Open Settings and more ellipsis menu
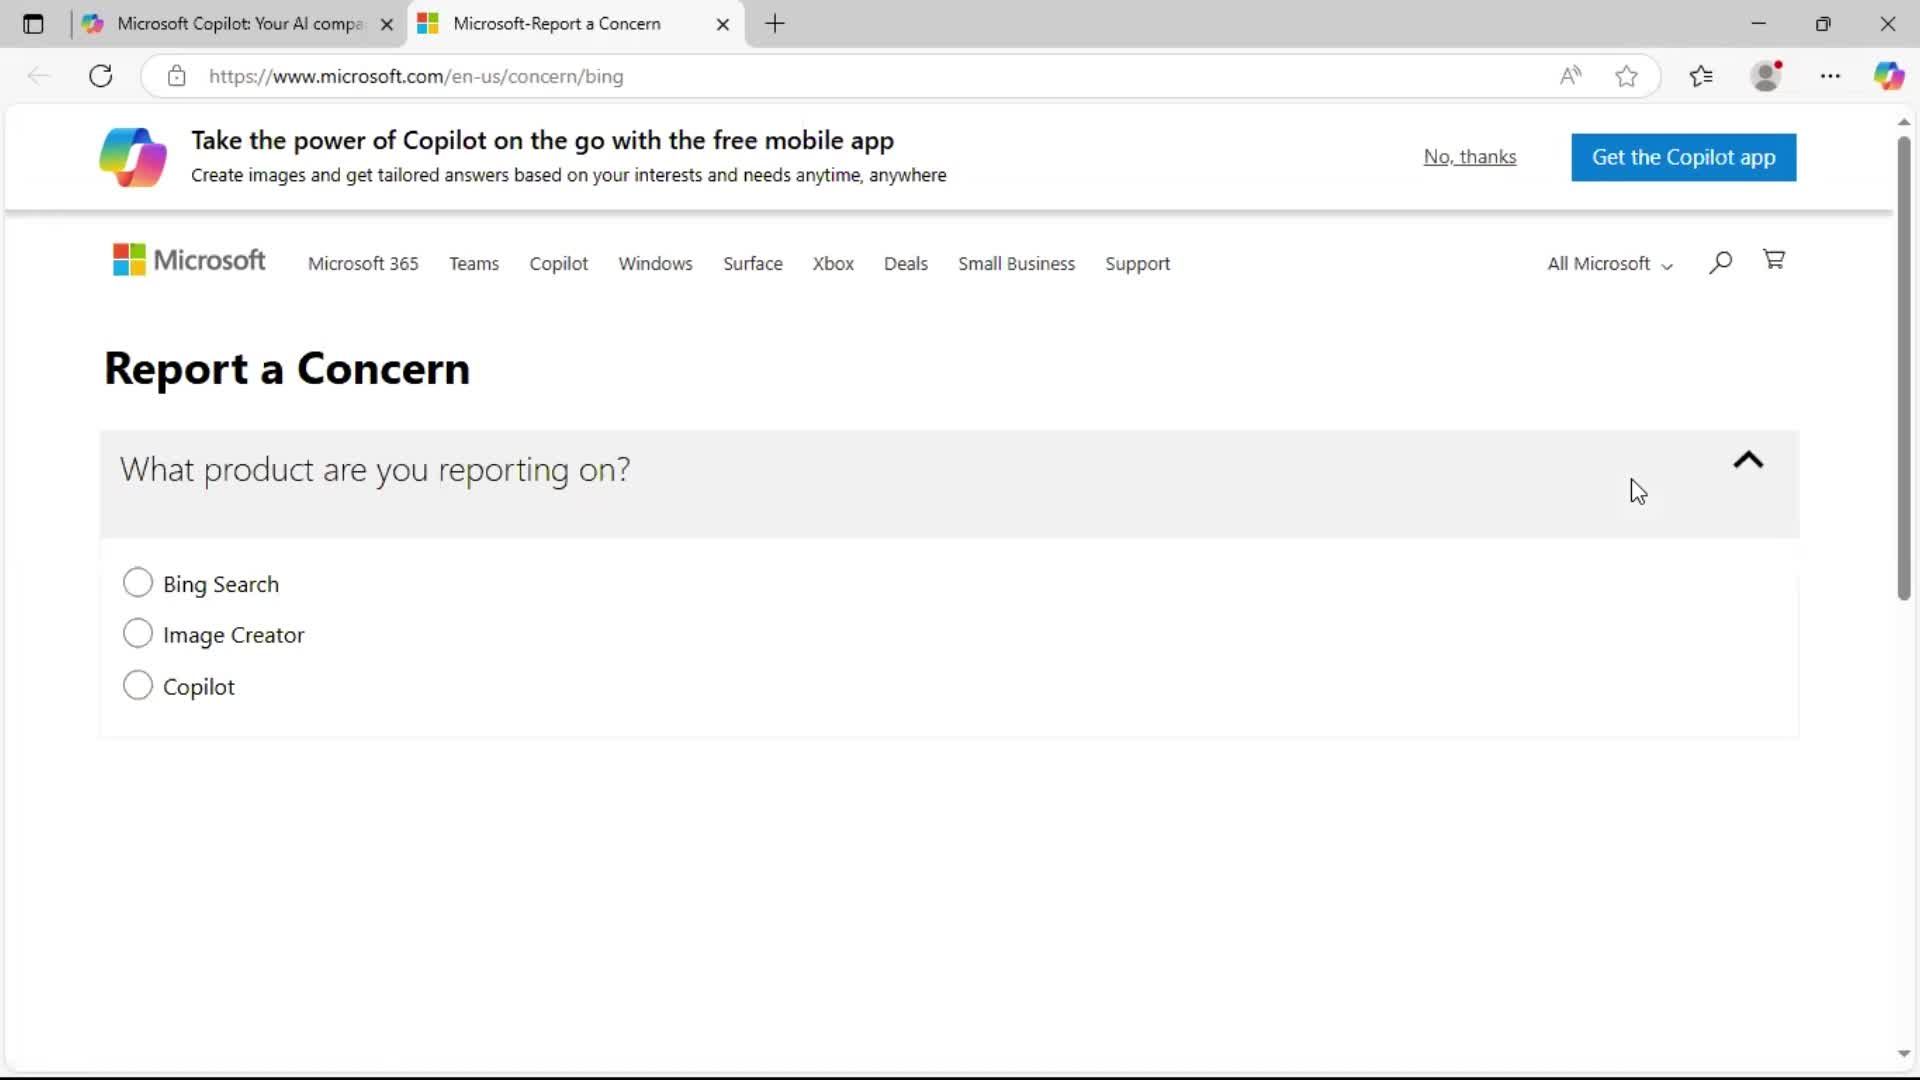 click(1831, 76)
